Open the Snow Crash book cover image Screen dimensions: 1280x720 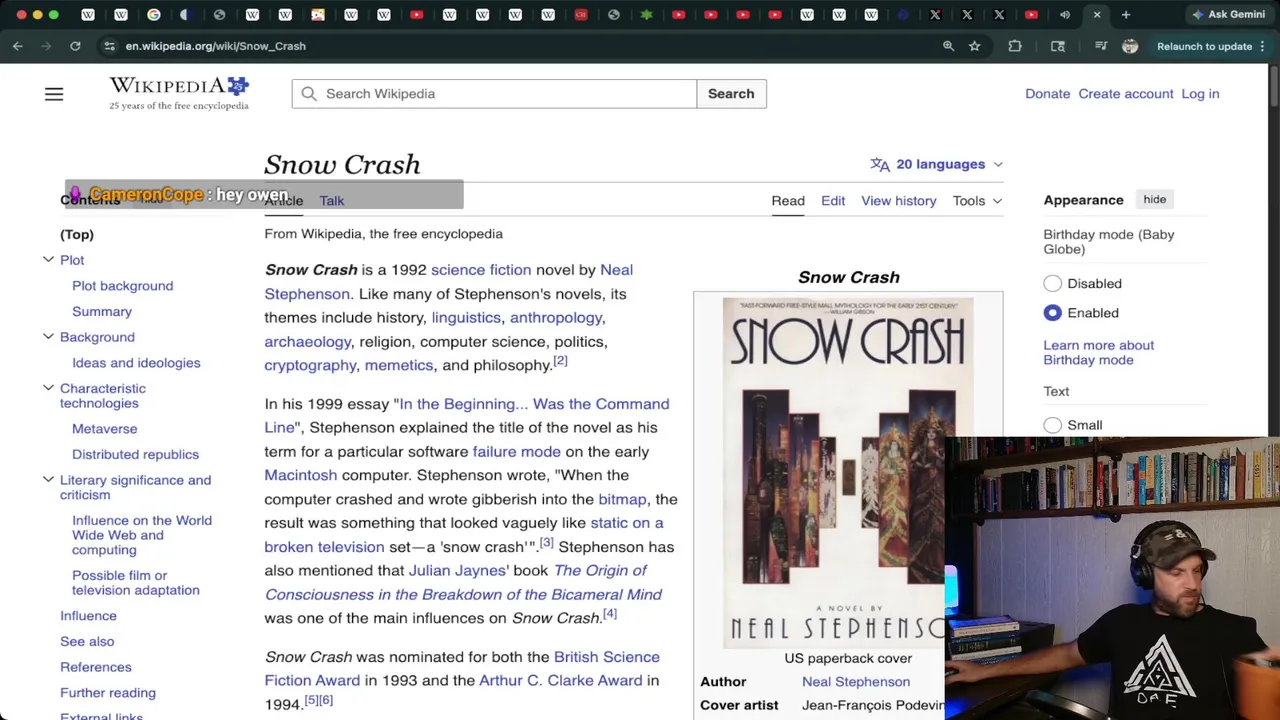coord(848,471)
